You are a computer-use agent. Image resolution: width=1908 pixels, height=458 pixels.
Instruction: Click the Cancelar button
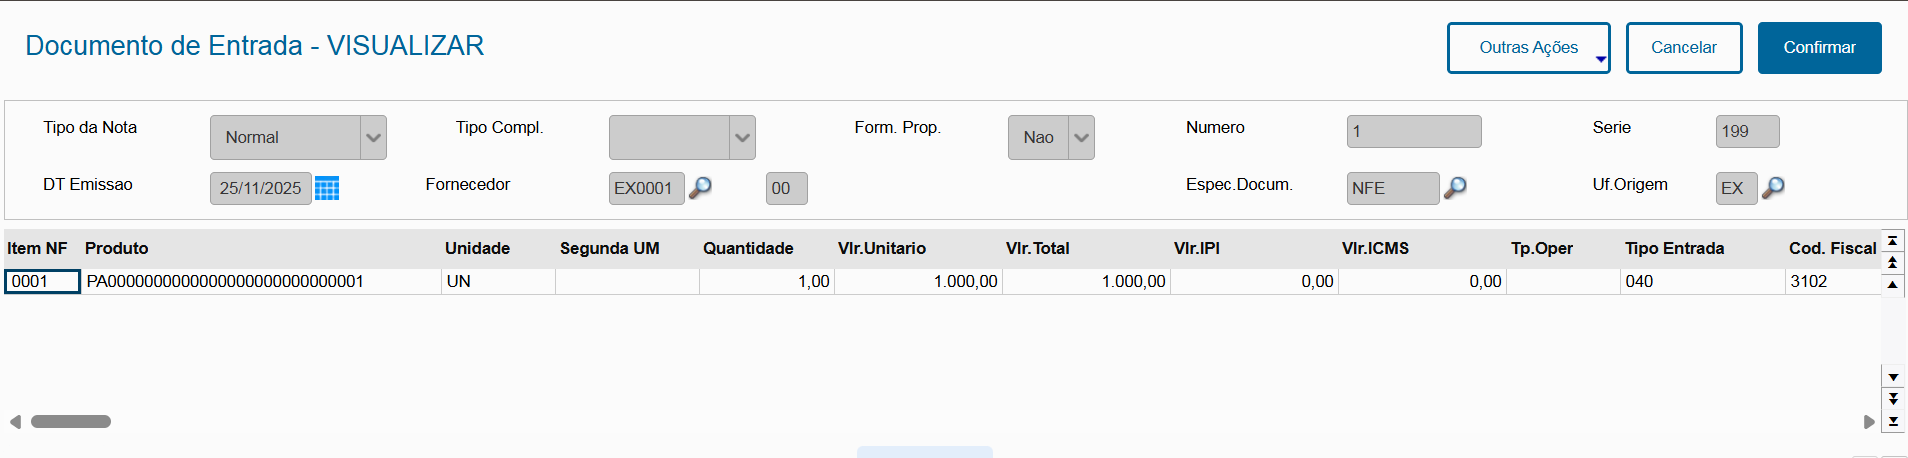click(1683, 48)
